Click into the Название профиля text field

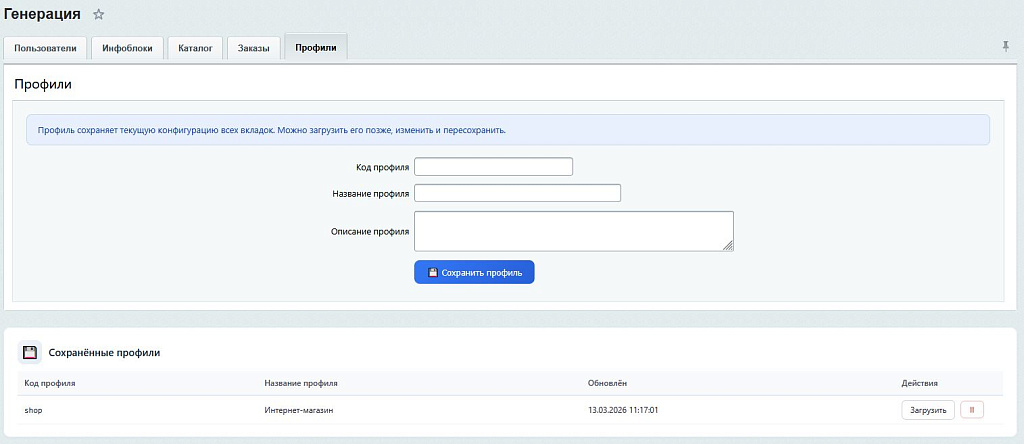[517, 193]
